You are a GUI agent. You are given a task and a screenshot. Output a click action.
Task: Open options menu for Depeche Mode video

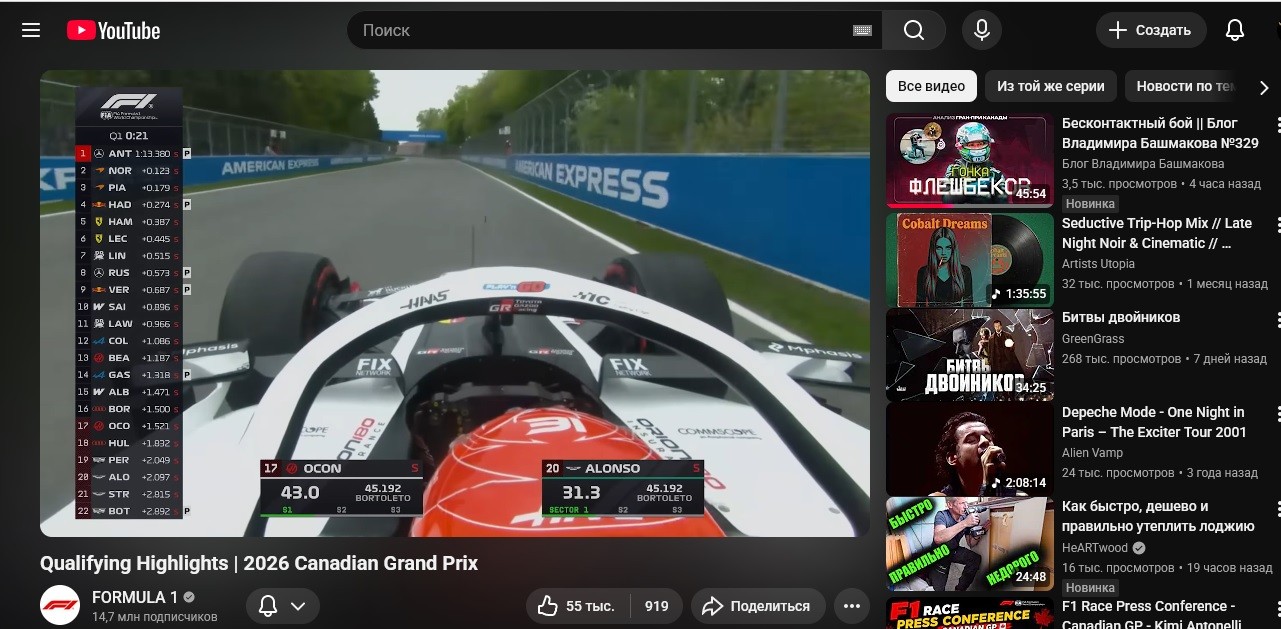click(x=1277, y=414)
